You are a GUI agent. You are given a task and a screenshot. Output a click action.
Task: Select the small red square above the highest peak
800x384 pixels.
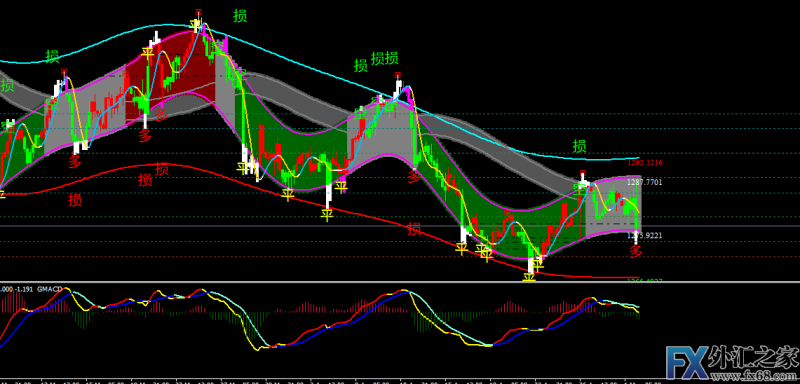[x=199, y=12]
